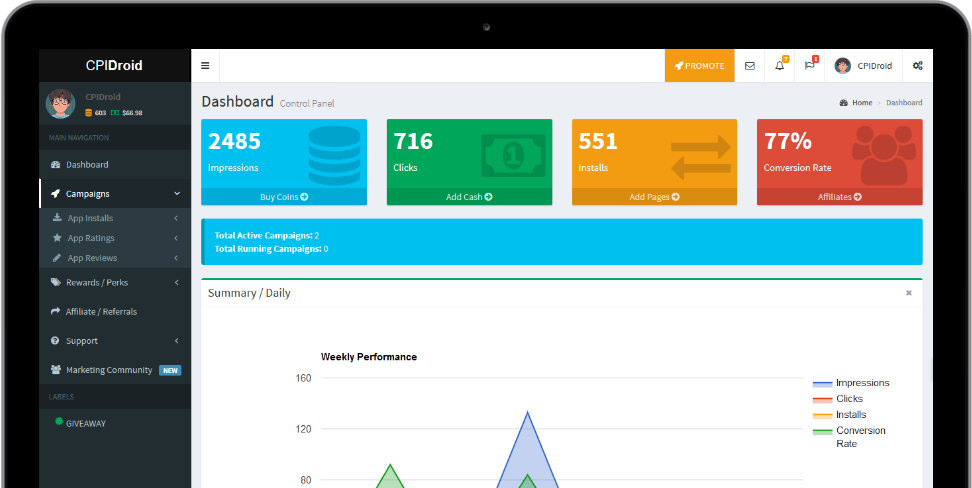Open Dashboard in the sidebar
The height and width of the screenshot is (488, 972).
[x=115, y=164]
